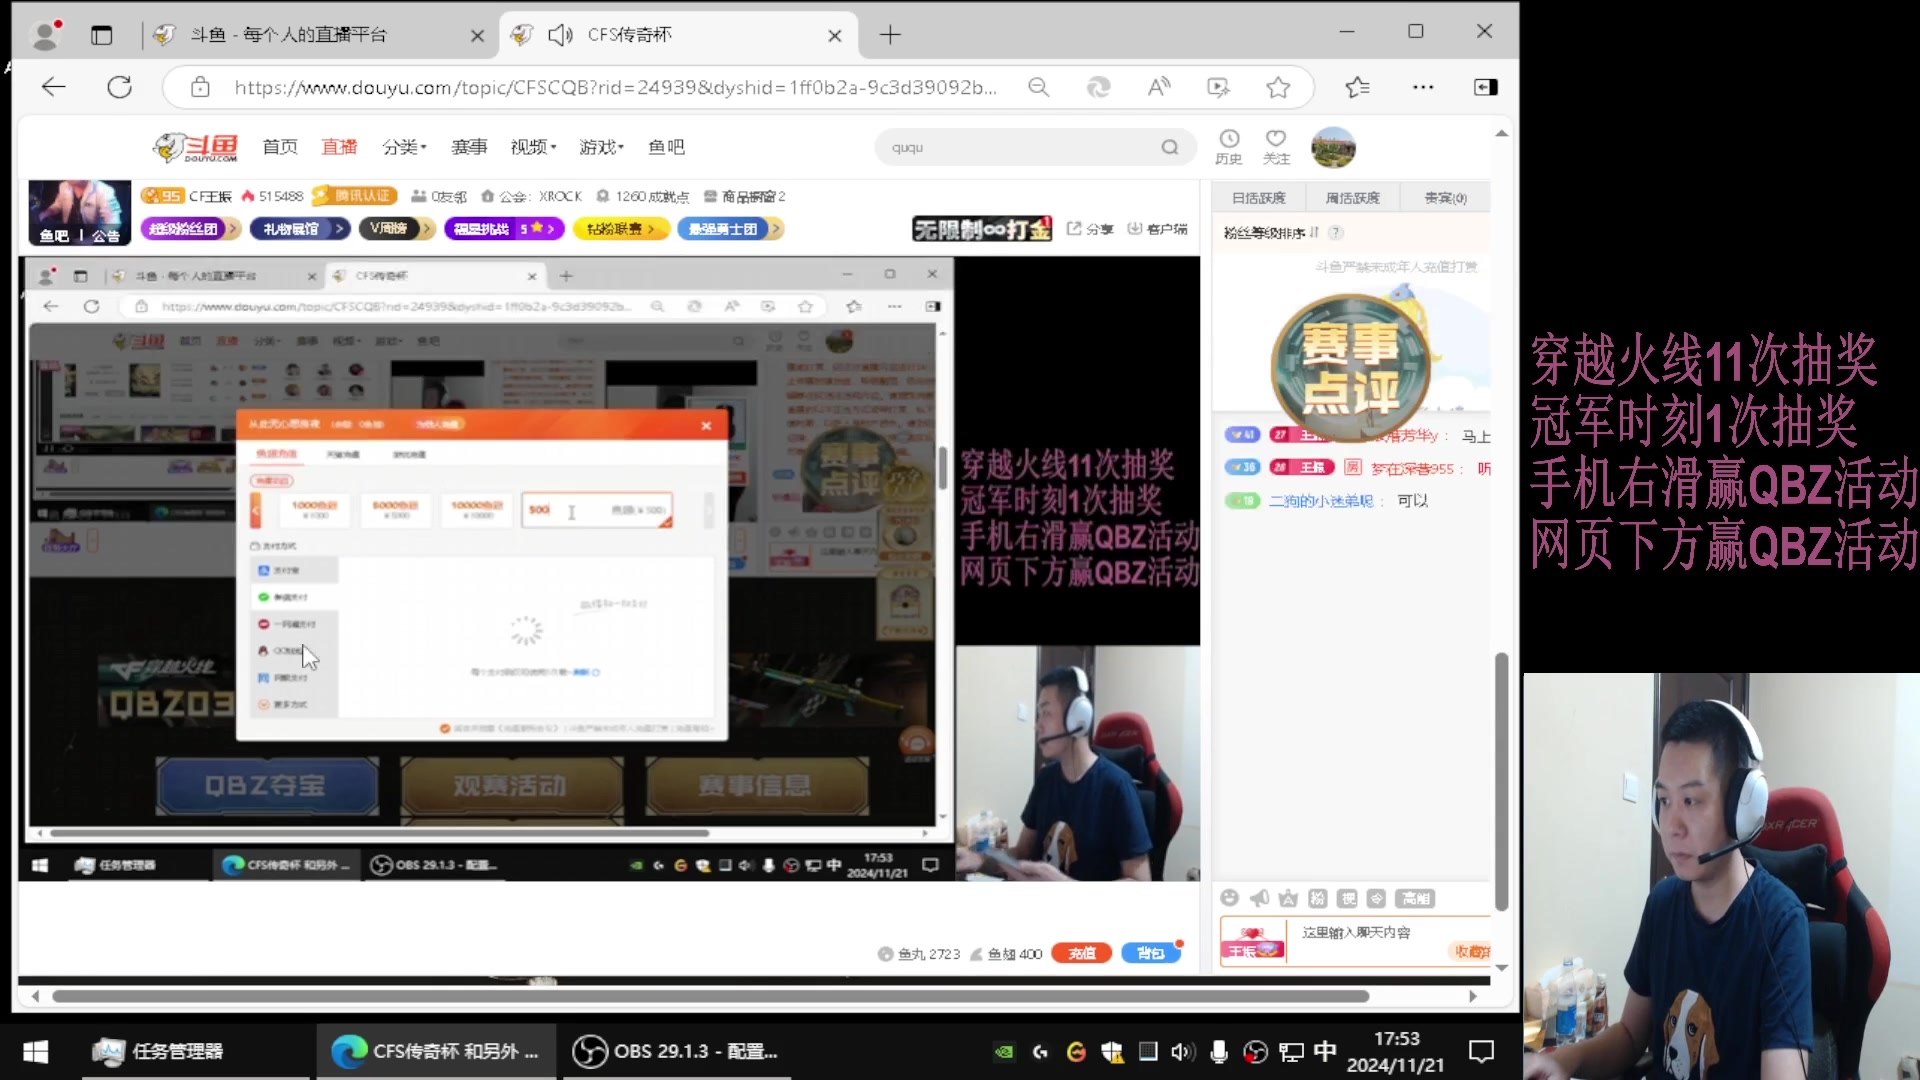Switch the 中 input method indicator

coord(1325,1051)
